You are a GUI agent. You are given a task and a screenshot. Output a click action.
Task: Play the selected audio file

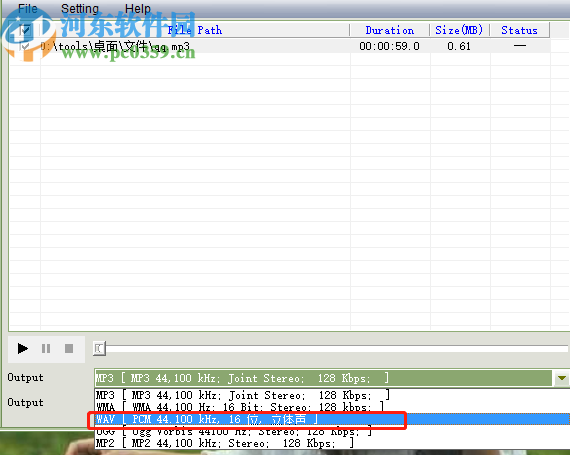pyautogui.click(x=23, y=349)
